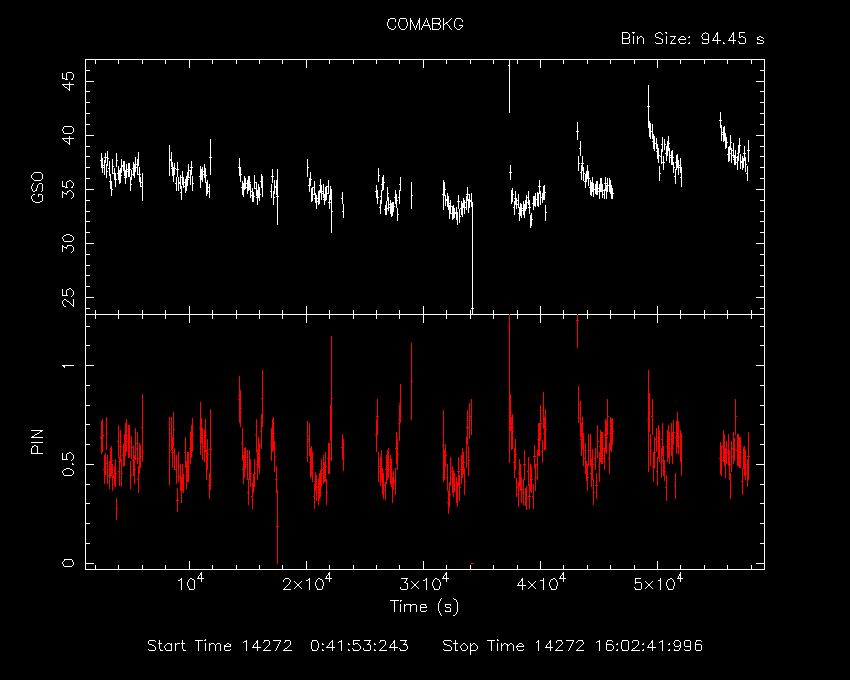Click the Bin Size: 94.45 s label

[692, 39]
